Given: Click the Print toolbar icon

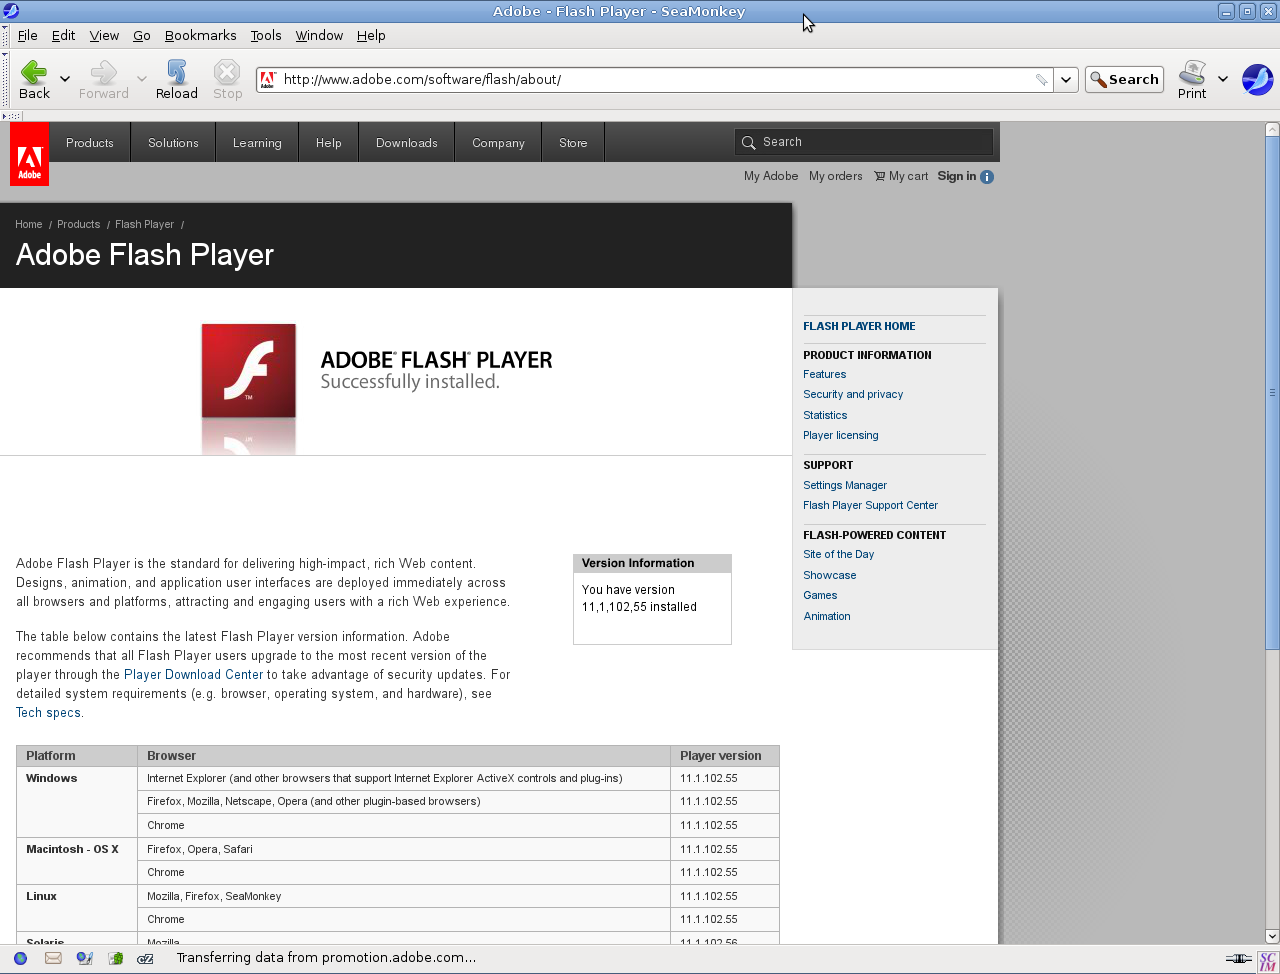Looking at the screenshot, I should 1192,80.
